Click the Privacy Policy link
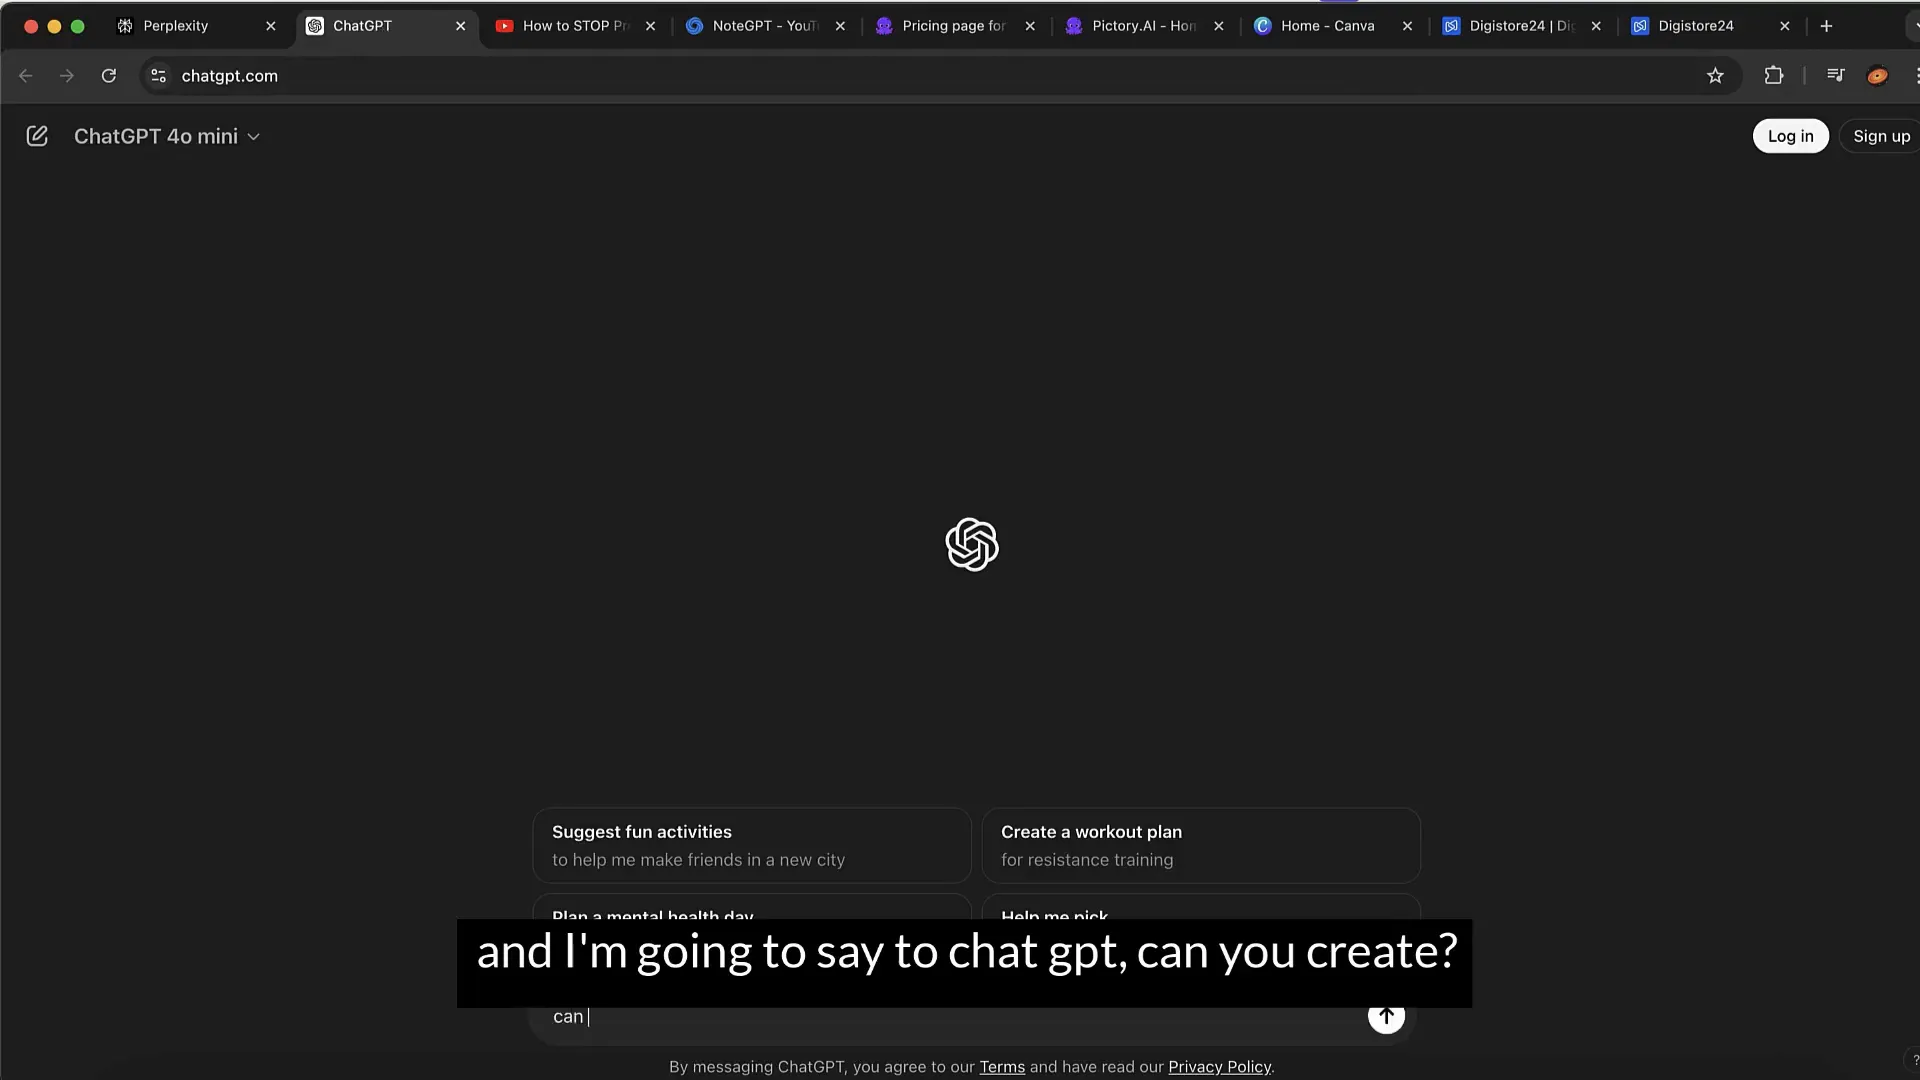 tap(1218, 1065)
